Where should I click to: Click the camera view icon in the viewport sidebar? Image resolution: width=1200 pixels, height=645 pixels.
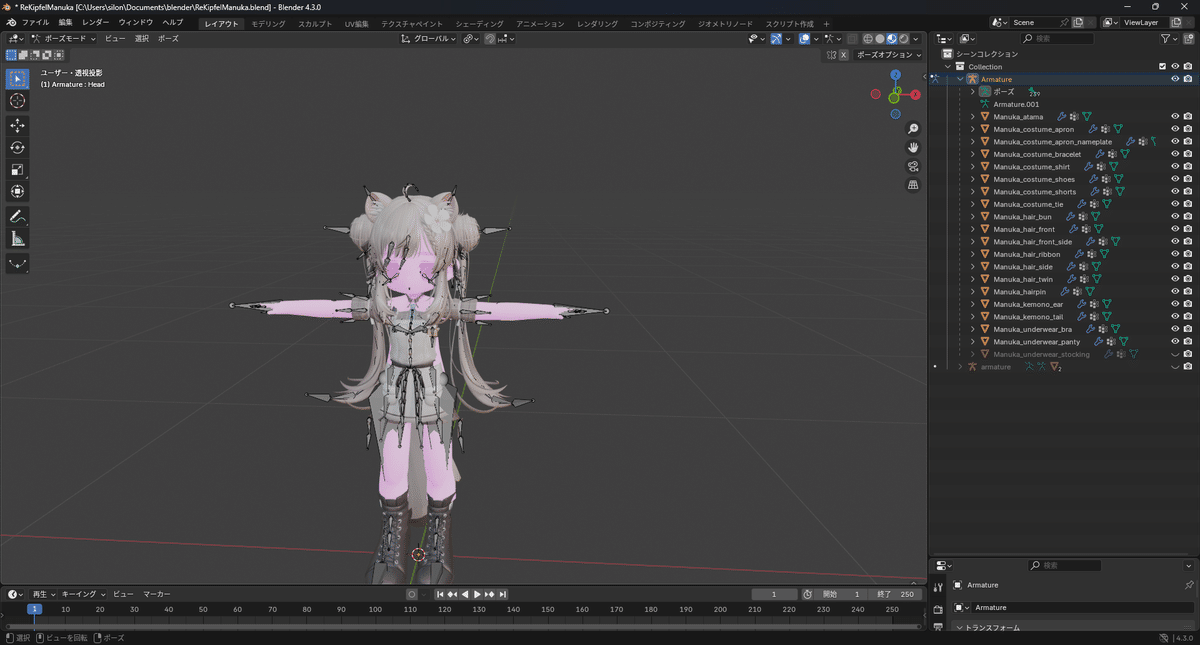(912, 167)
